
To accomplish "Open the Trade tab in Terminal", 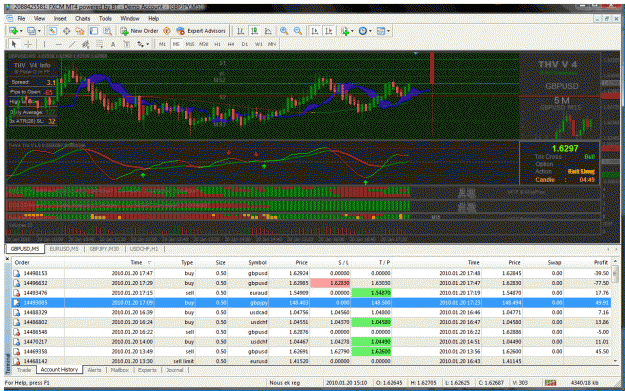I will [24, 370].
